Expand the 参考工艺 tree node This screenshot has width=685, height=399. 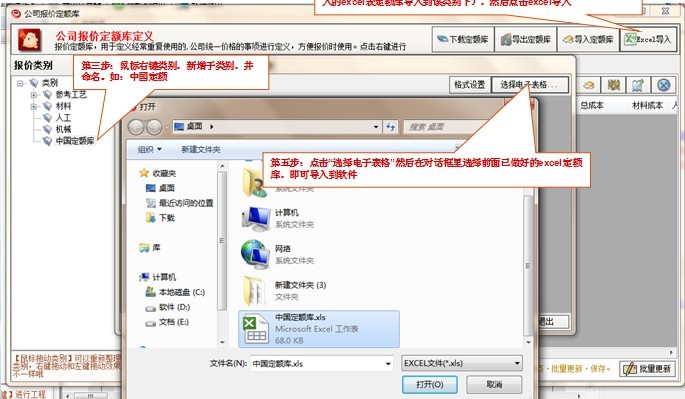point(34,94)
